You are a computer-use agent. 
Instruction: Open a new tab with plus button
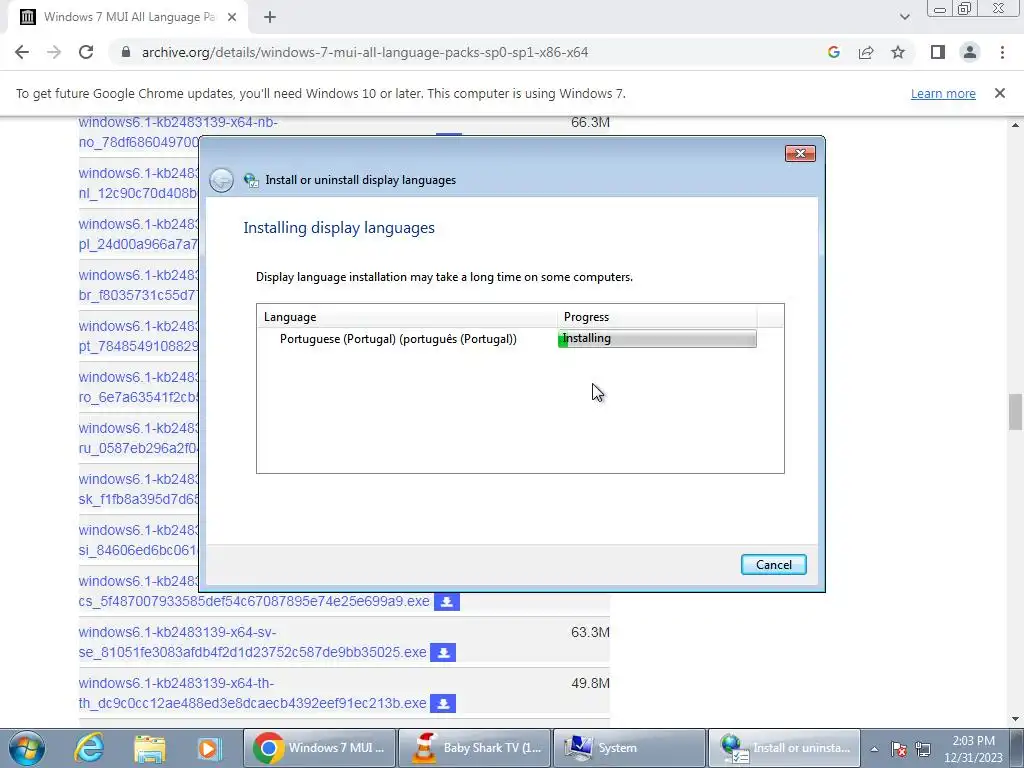270,17
